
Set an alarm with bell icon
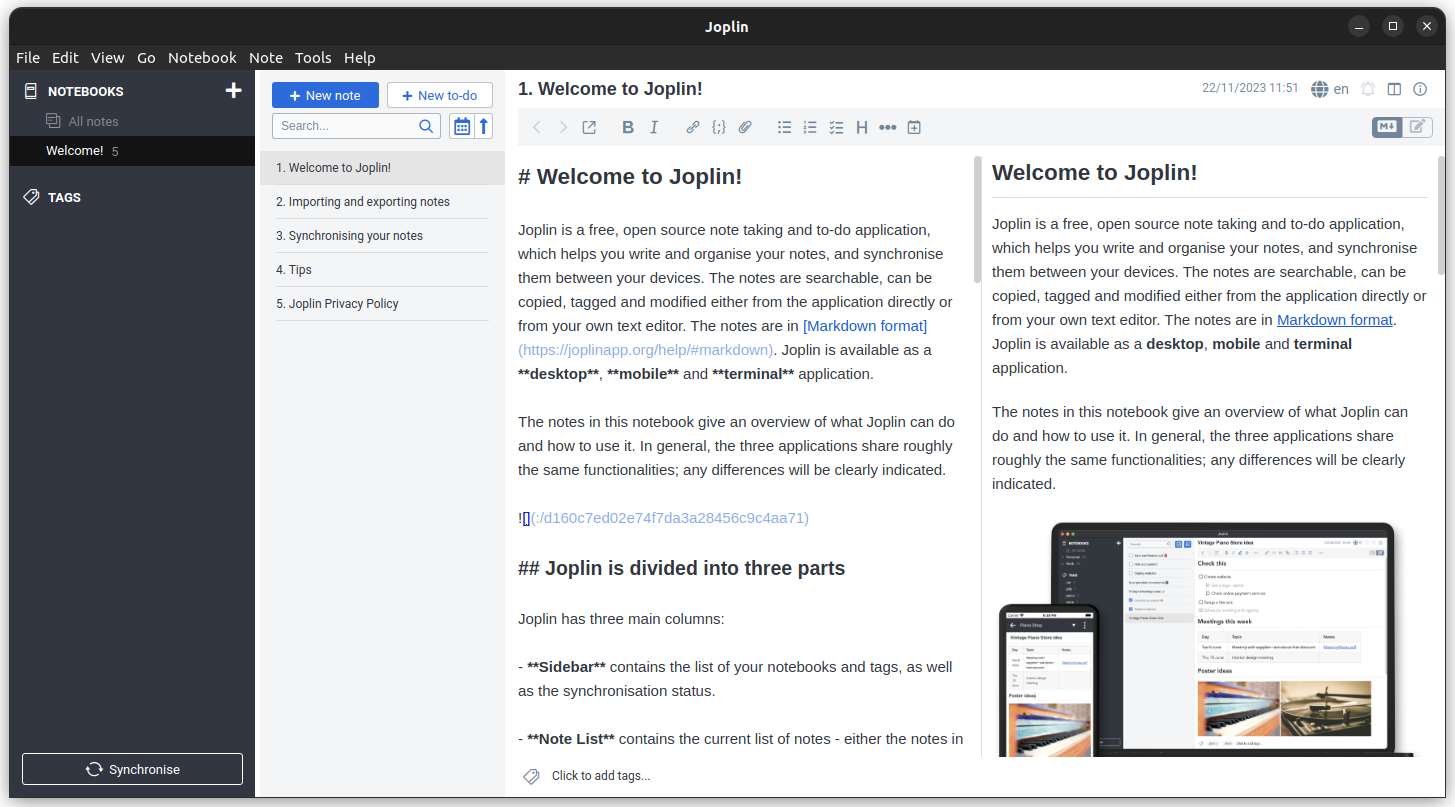tap(1368, 89)
